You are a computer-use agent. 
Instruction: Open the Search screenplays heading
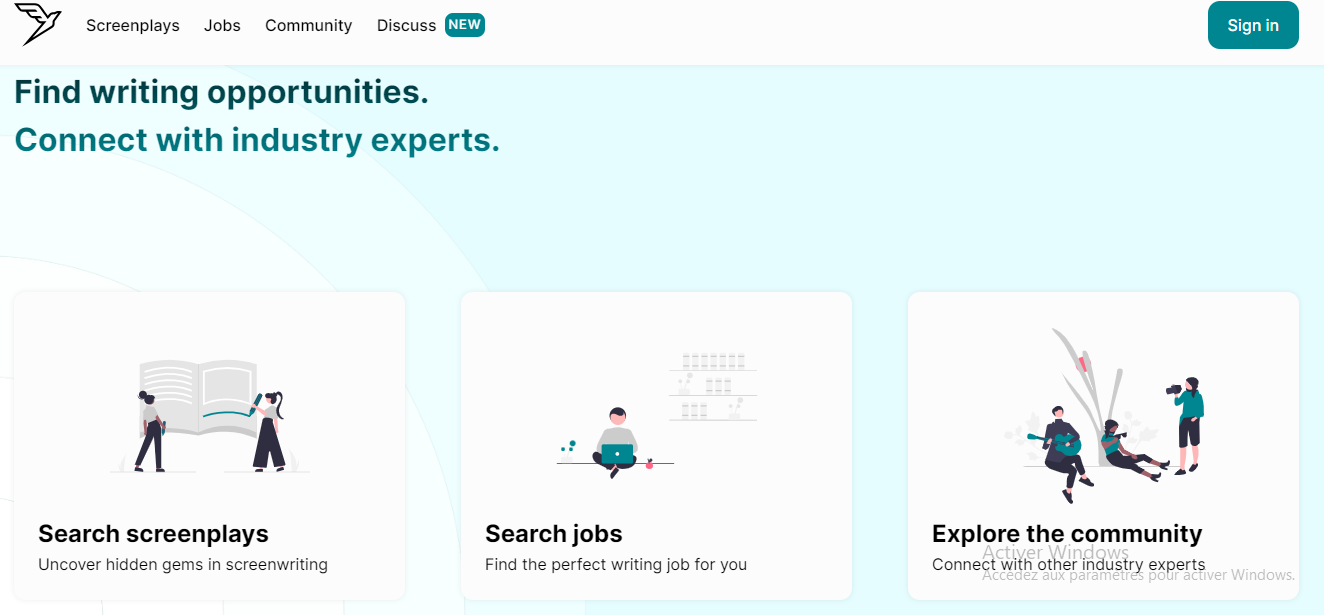tap(153, 534)
